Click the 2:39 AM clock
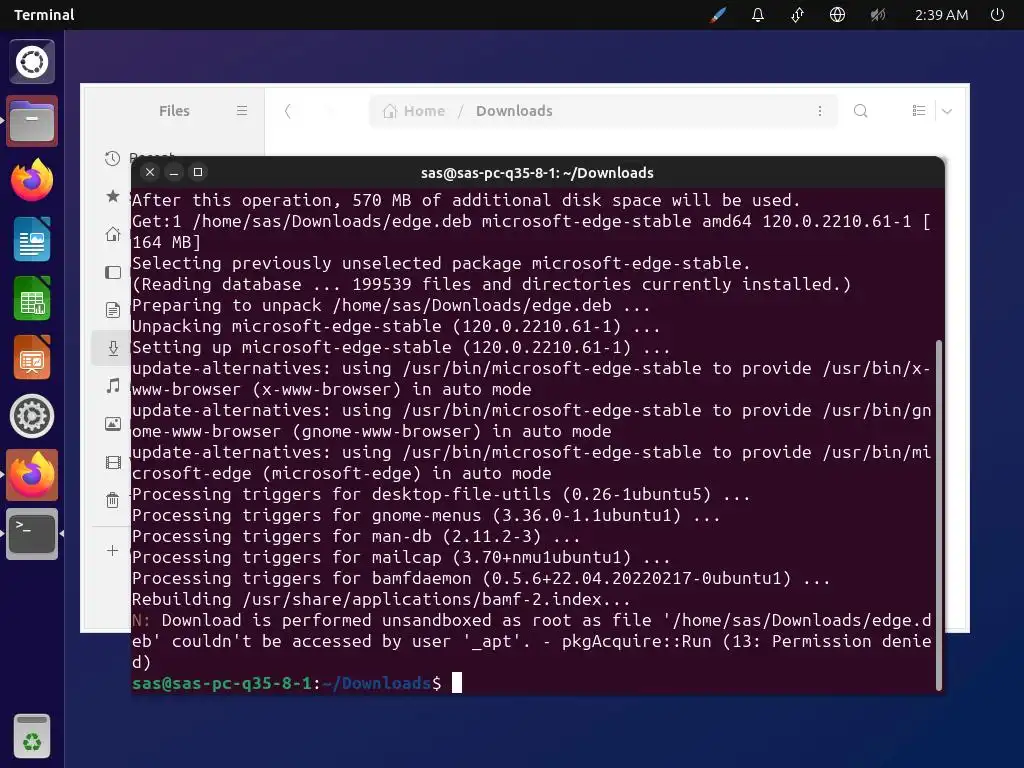 [941, 15]
